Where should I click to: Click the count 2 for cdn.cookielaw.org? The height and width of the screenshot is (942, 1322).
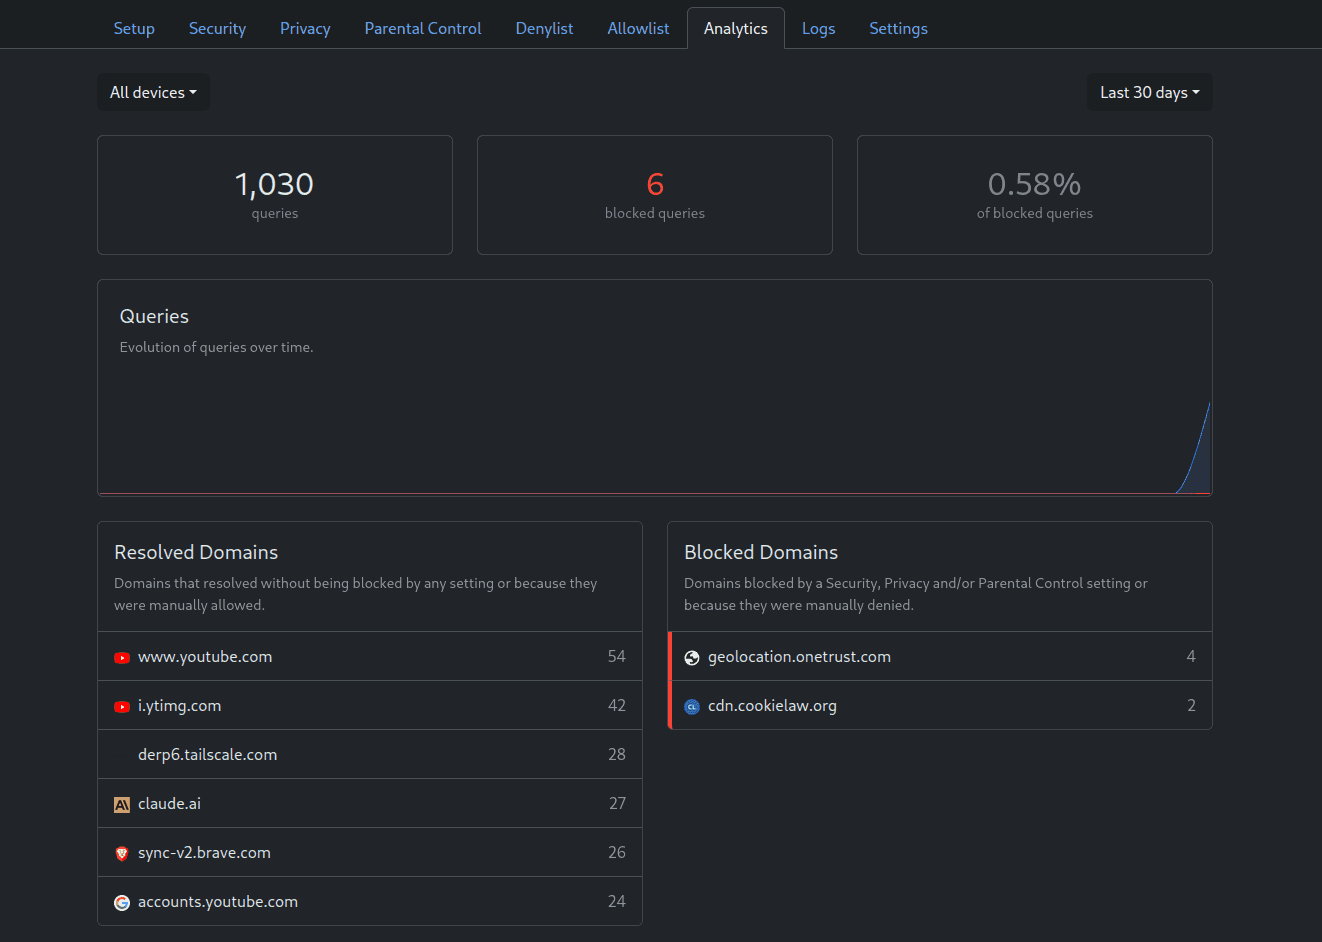1191,706
